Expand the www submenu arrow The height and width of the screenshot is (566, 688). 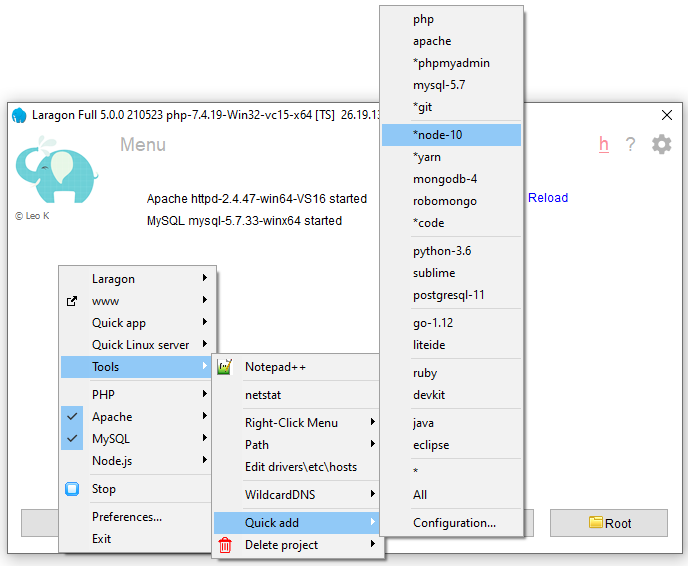click(204, 300)
